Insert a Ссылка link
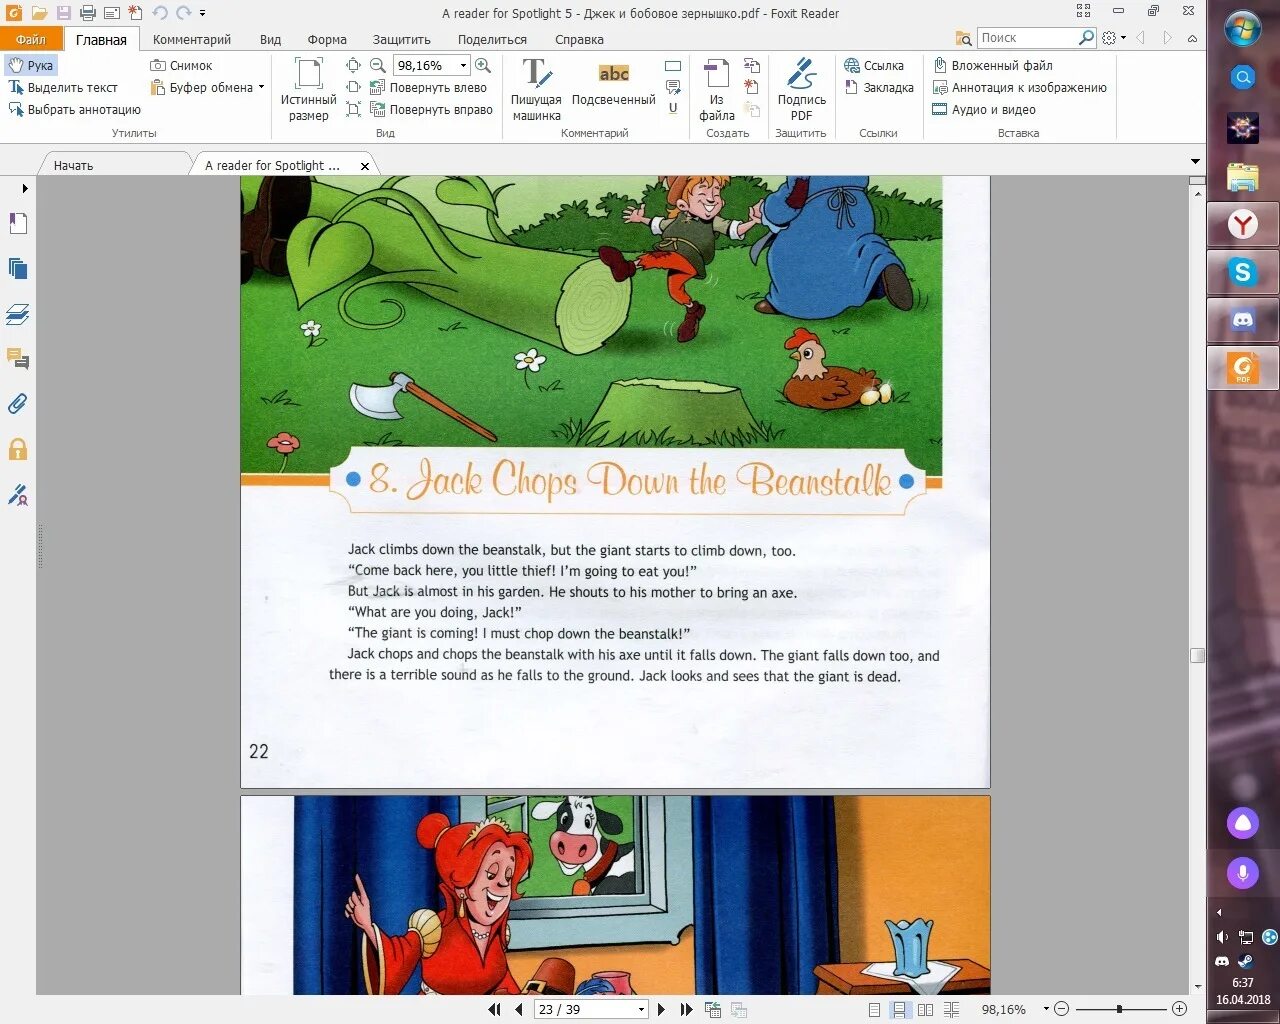The height and width of the screenshot is (1024, 1280). pyautogui.click(x=874, y=65)
